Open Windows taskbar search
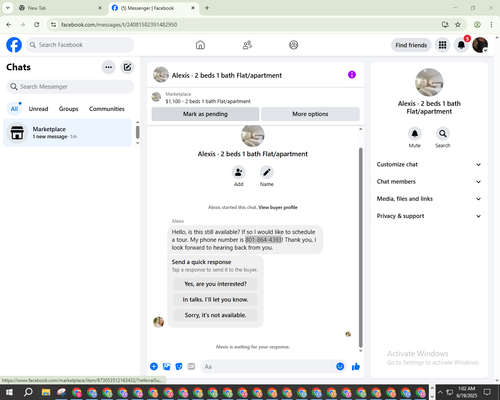500x400 pixels. coord(28,392)
